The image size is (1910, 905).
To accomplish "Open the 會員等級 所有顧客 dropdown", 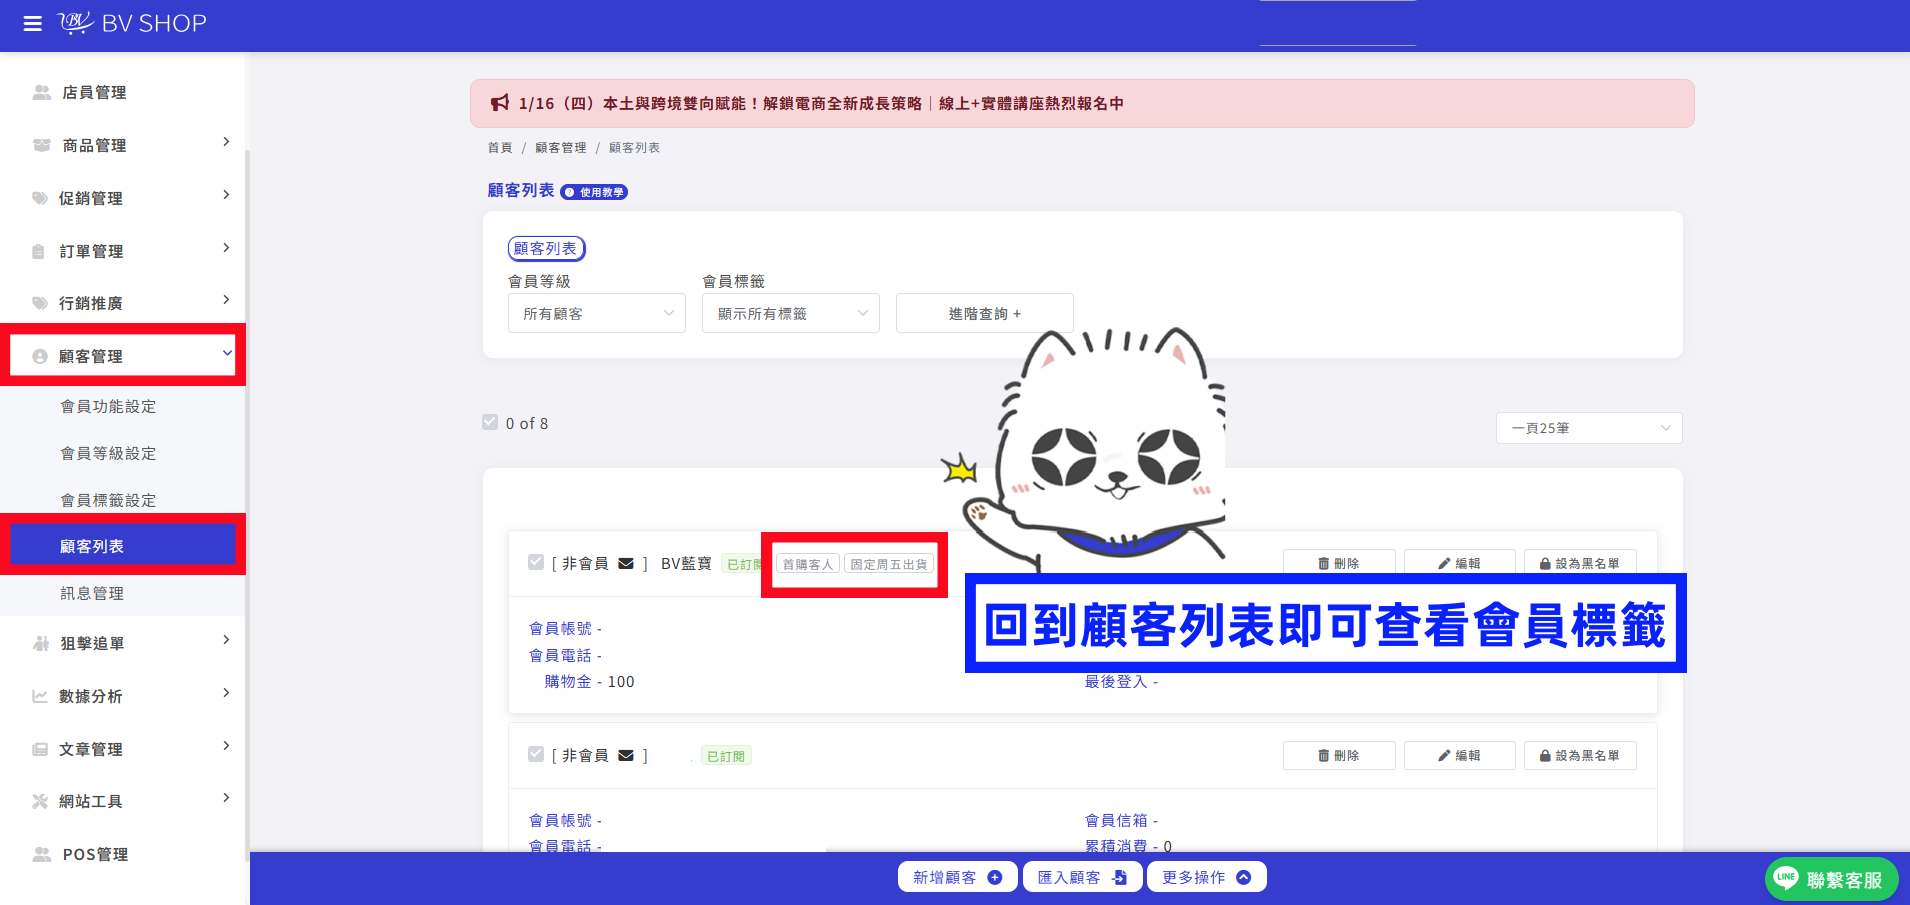I will point(597,313).
